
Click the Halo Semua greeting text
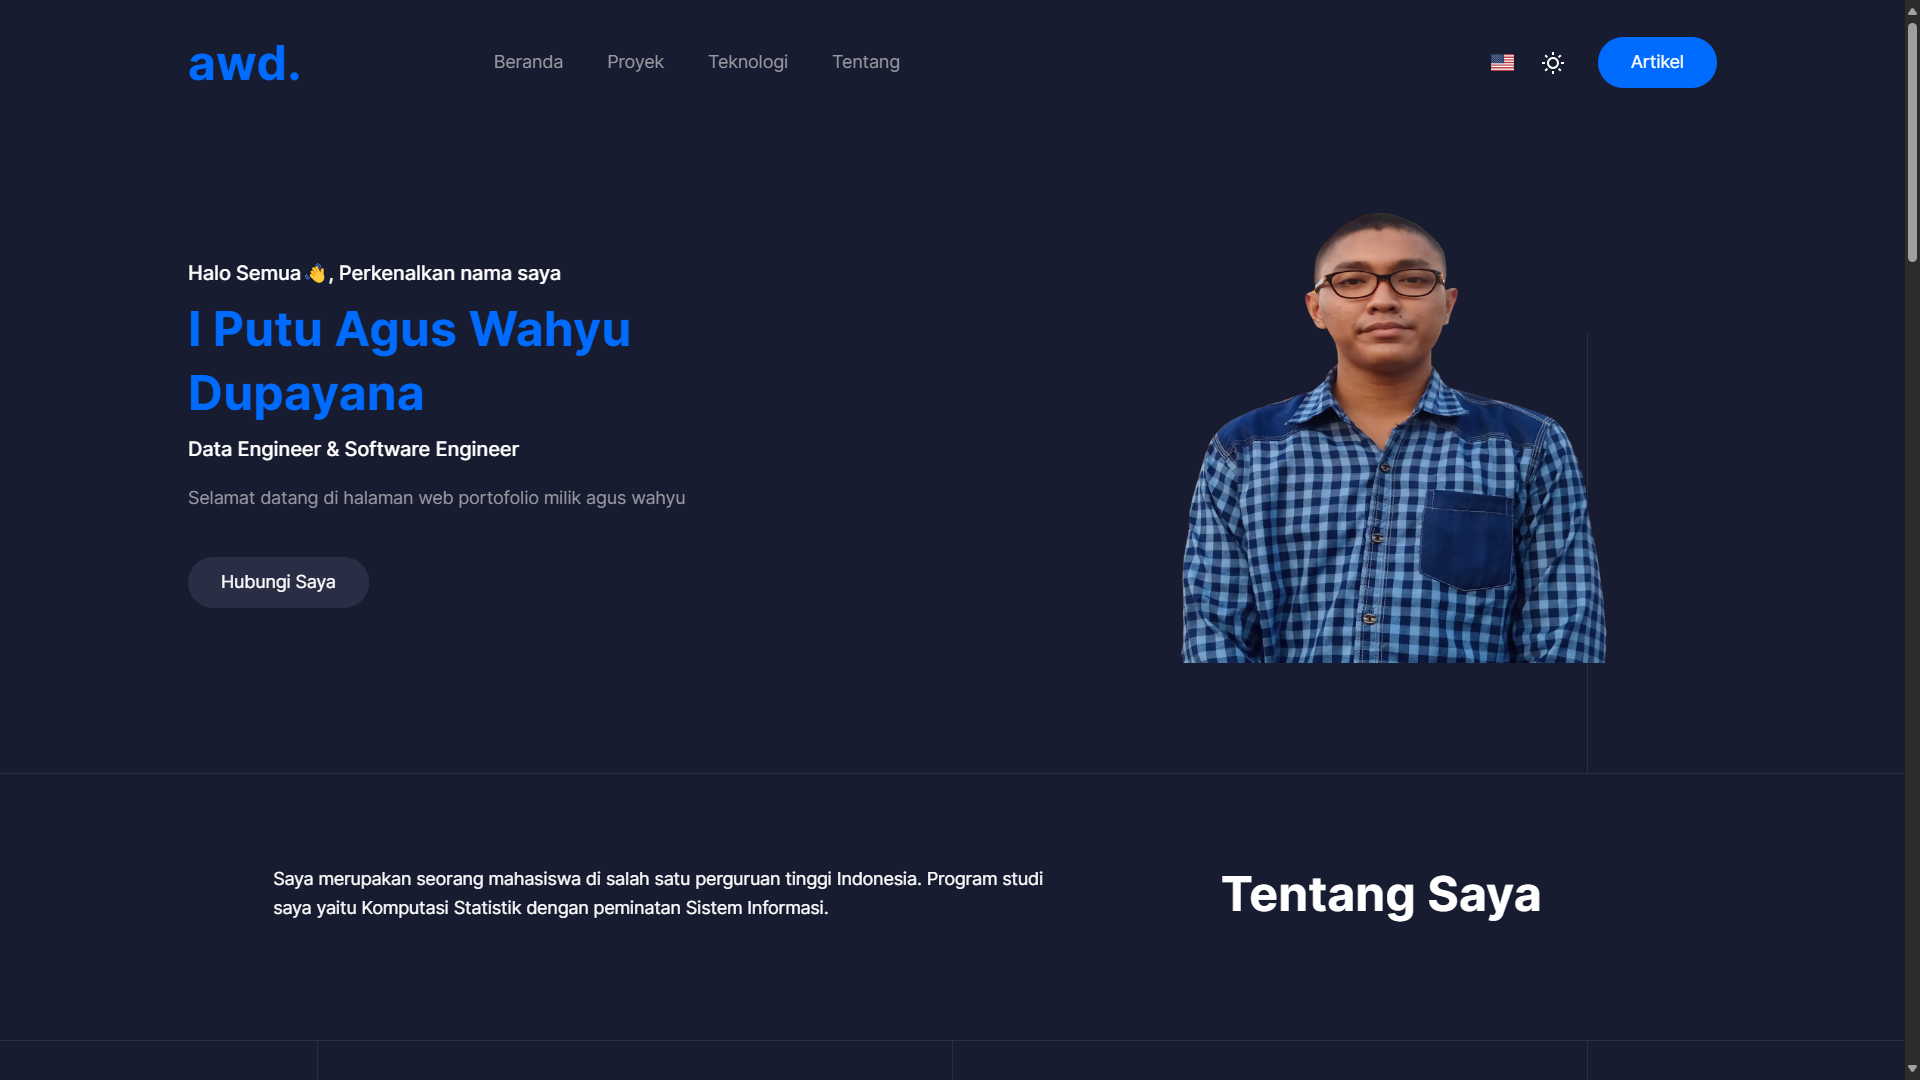(x=374, y=273)
